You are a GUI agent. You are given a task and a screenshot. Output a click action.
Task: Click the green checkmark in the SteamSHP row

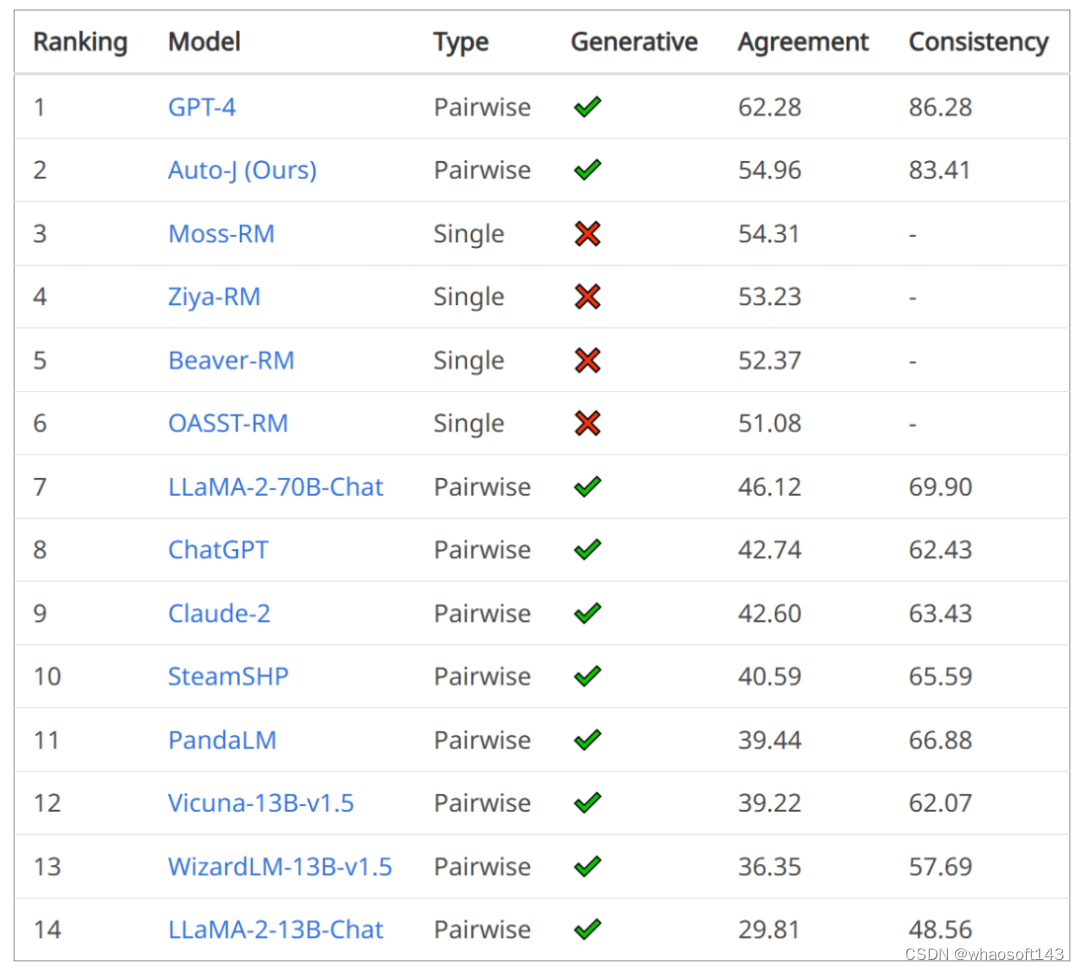(x=588, y=676)
